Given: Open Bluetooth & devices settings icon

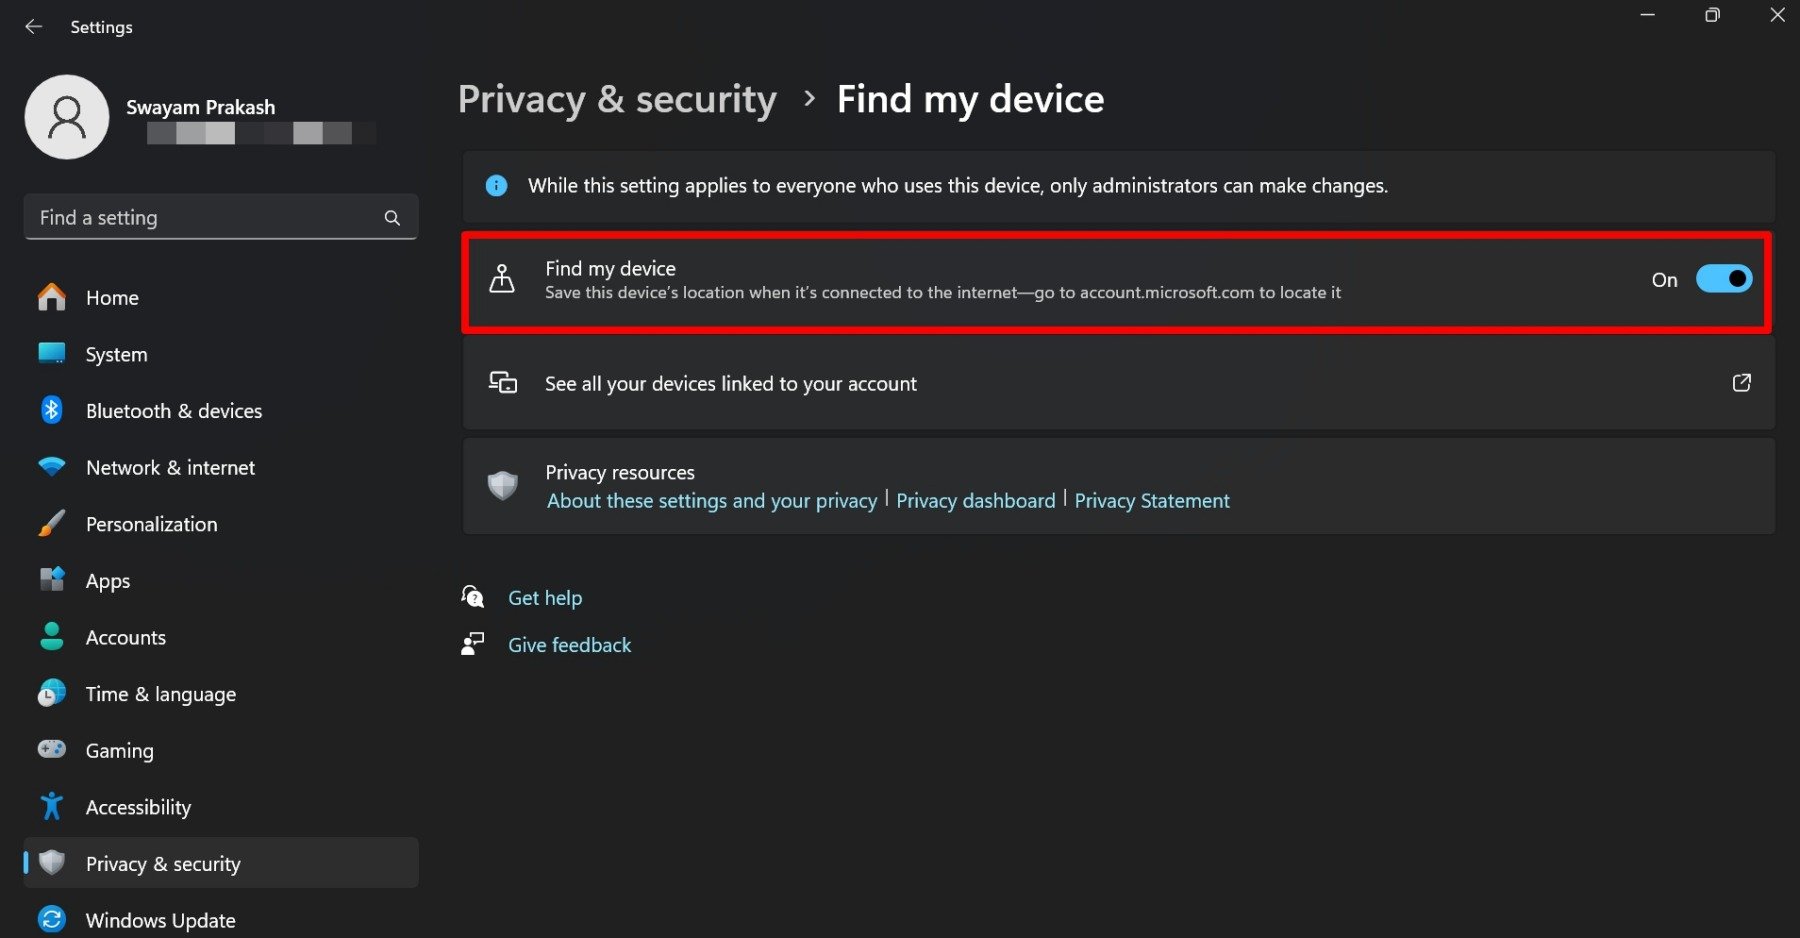Looking at the screenshot, I should [51, 410].
